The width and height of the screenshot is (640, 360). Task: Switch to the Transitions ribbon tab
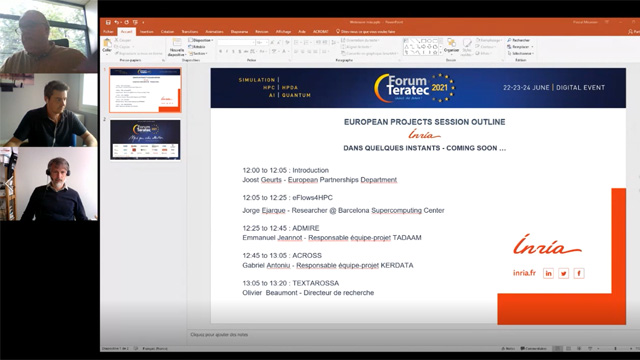189,31
